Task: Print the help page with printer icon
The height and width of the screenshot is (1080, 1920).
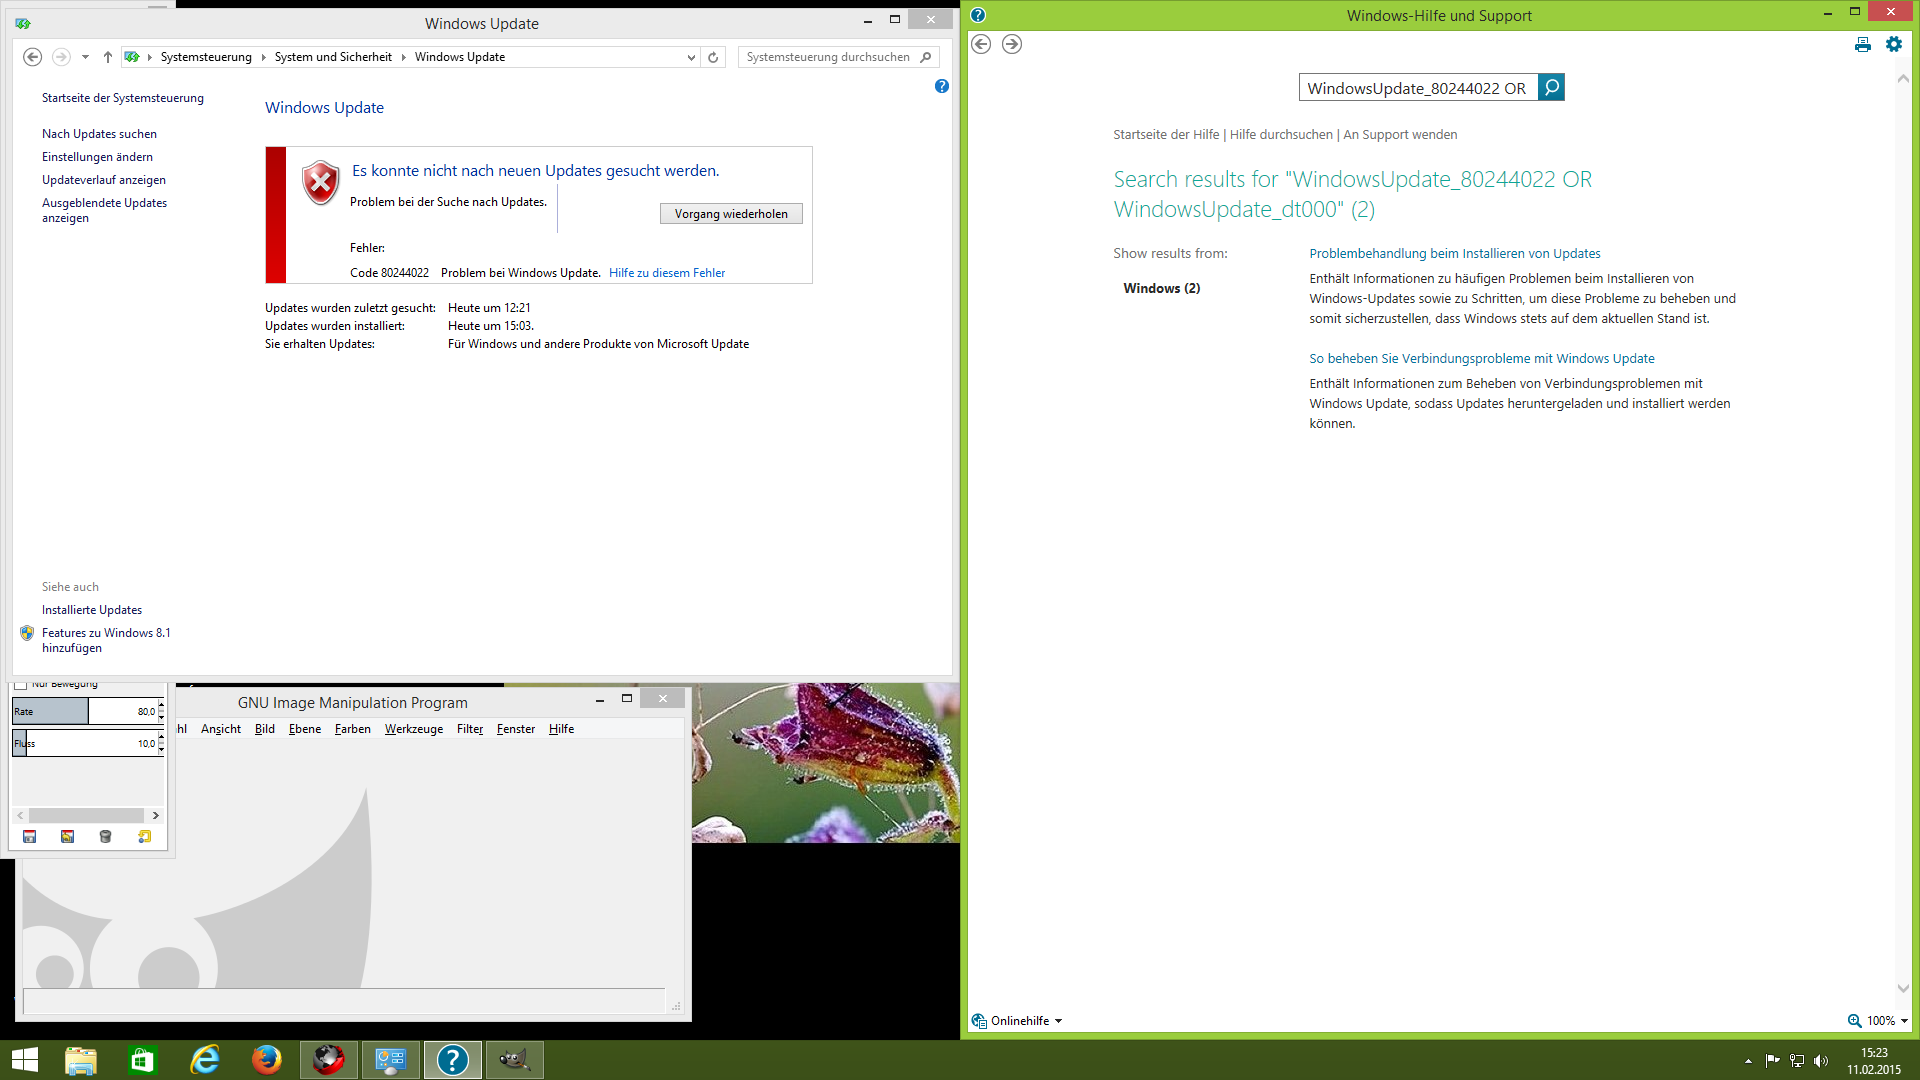Action: [1862, 44]
